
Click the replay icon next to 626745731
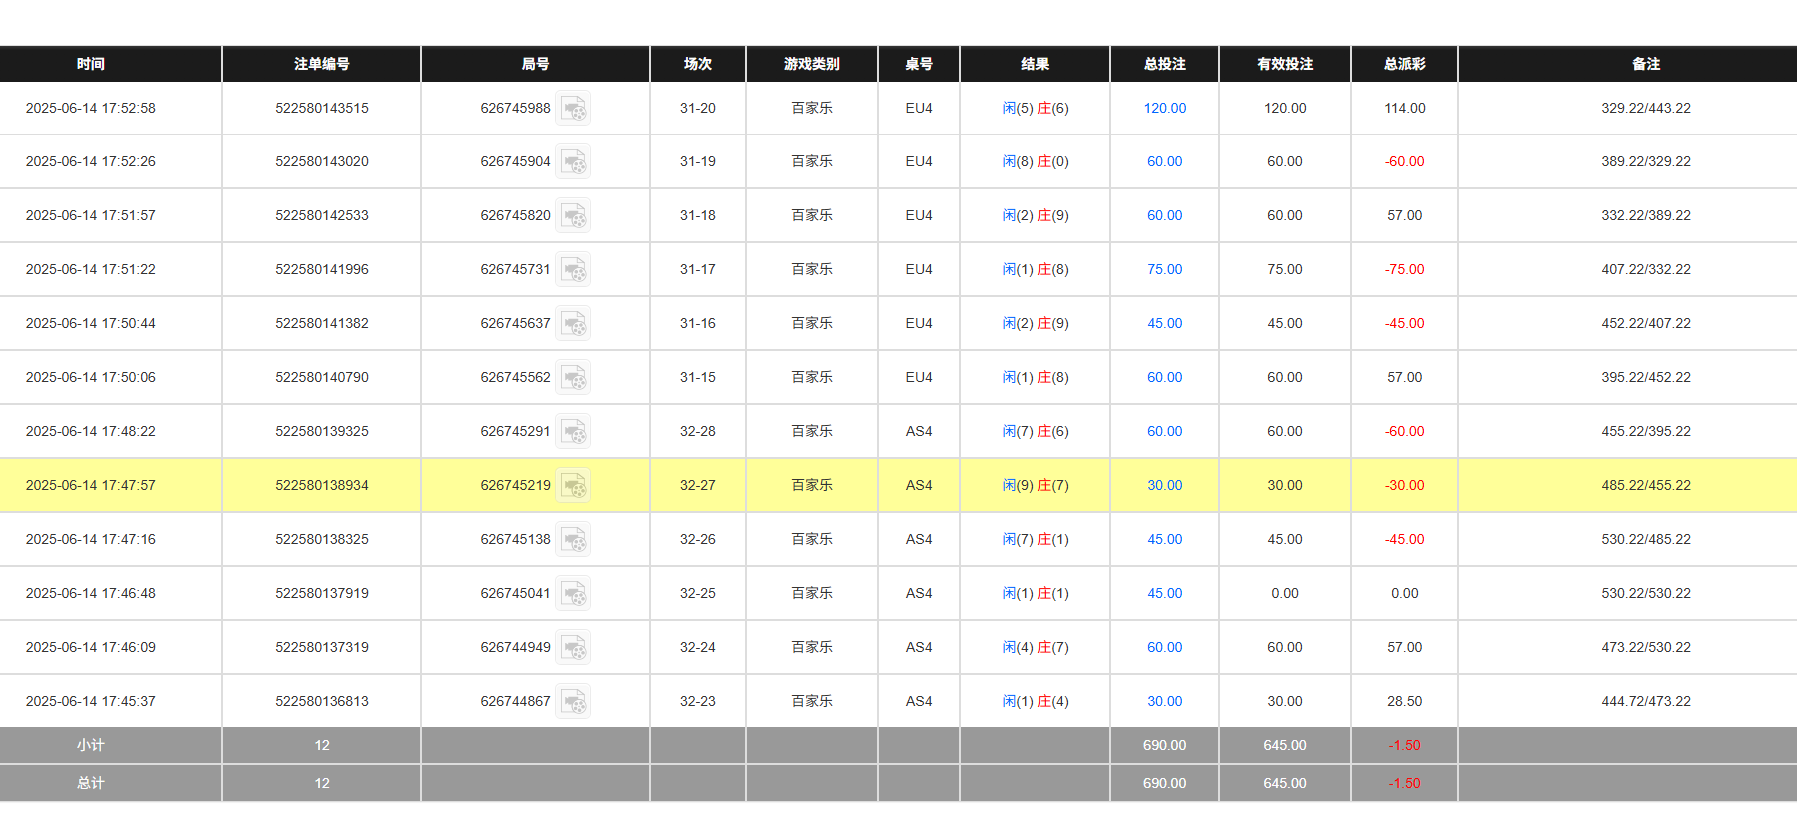(573, 270)
